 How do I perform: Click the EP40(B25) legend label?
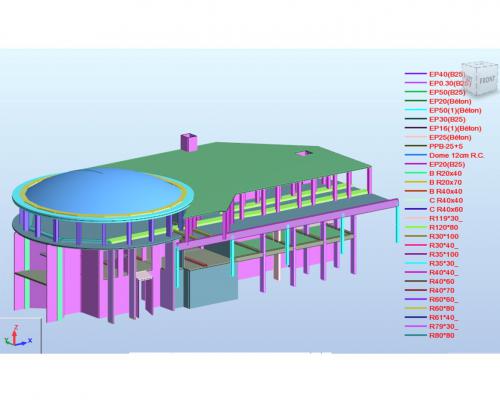(447, 74)
